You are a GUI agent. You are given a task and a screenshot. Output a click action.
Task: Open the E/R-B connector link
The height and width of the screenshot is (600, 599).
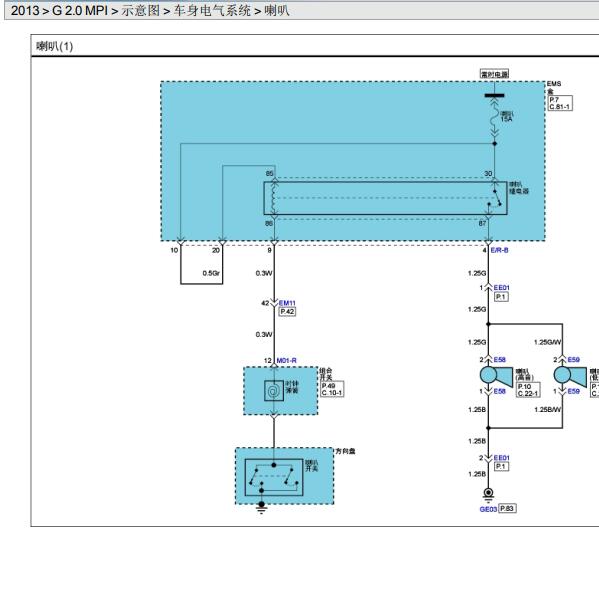pos(499,250)
